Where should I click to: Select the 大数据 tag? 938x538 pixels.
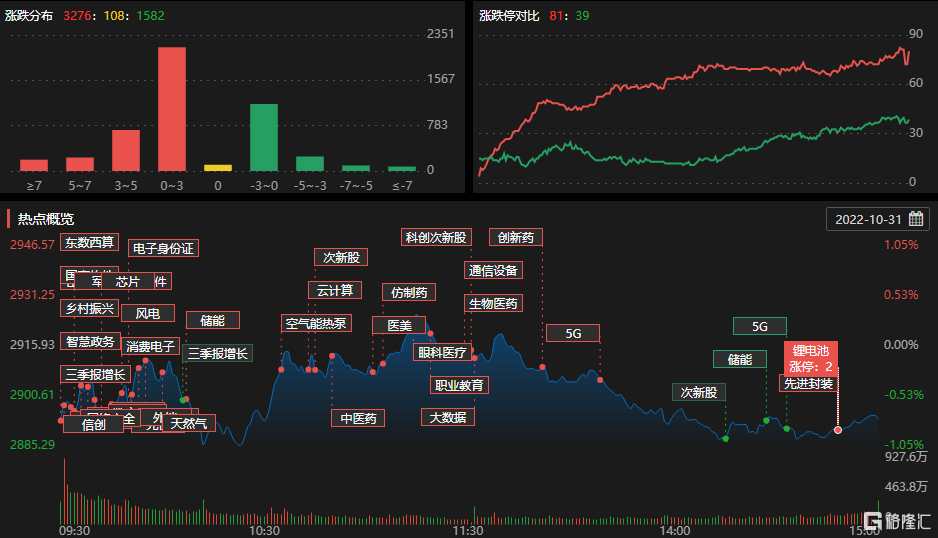point(448,417)
